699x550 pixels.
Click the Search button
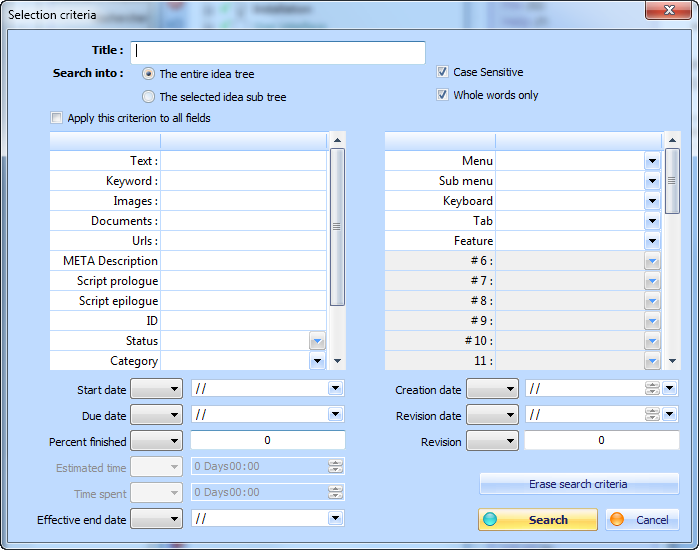click(x=538, y=520)
